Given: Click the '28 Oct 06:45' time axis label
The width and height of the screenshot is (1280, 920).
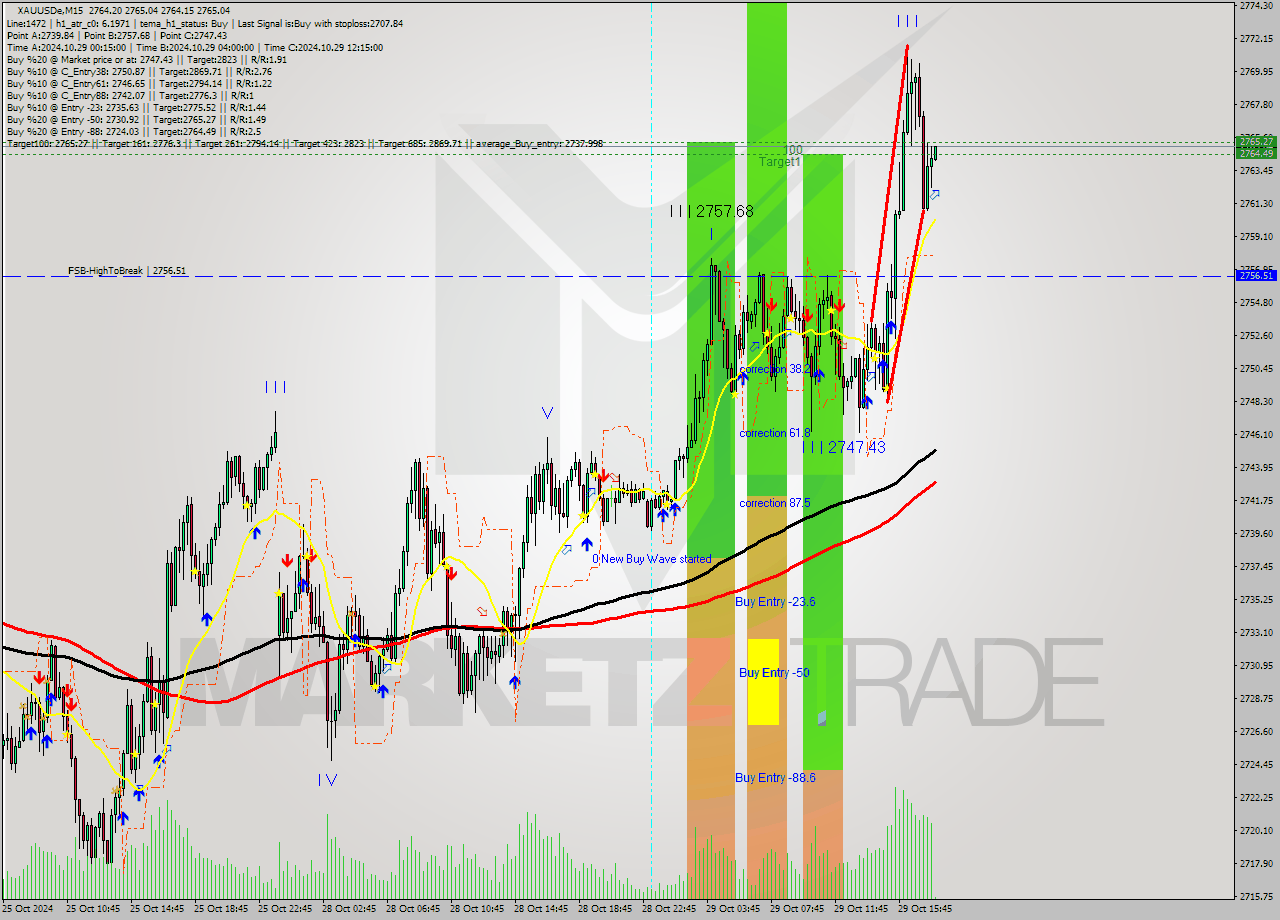Looking at the screenshot, I should (x=413, y=910).
